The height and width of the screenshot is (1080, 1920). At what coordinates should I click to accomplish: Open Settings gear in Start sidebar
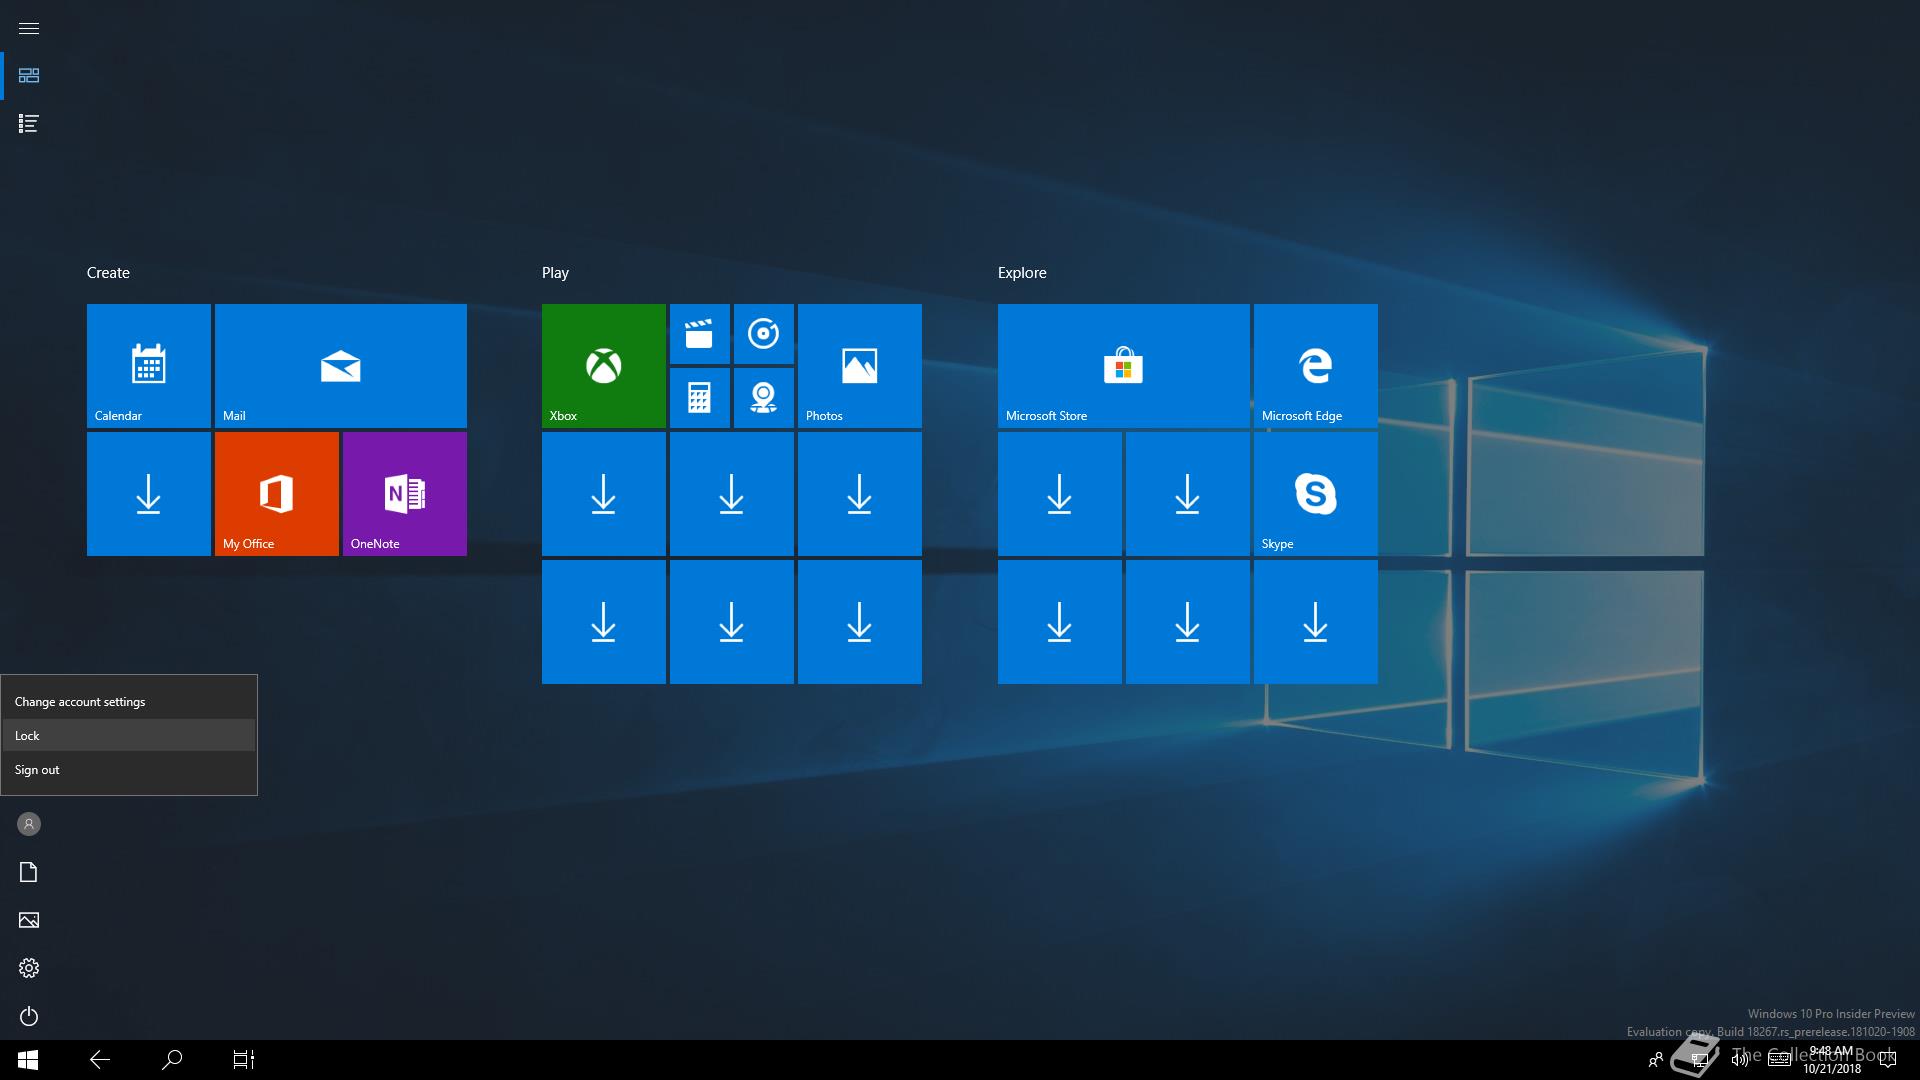(x=29, y=968)
